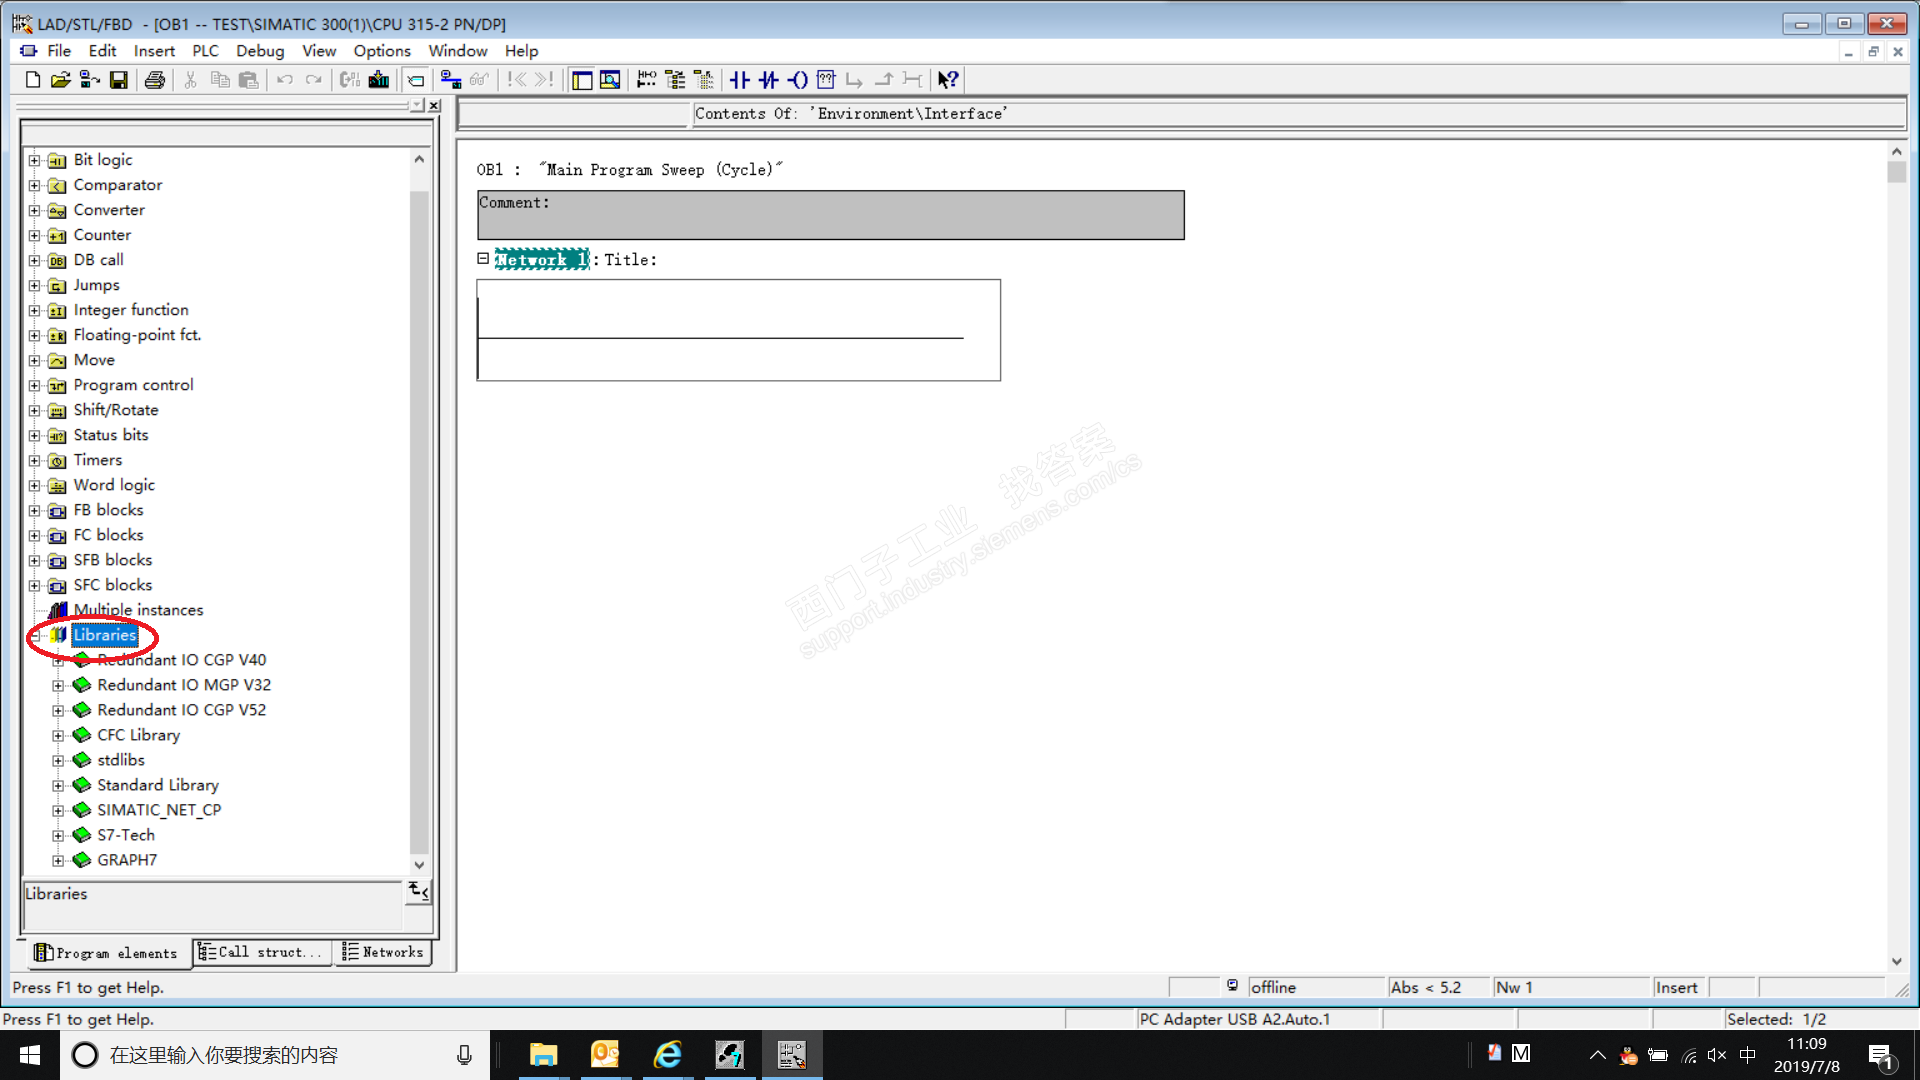Insert an output coil element
1920x1080 pixels.
click(797, 80)
